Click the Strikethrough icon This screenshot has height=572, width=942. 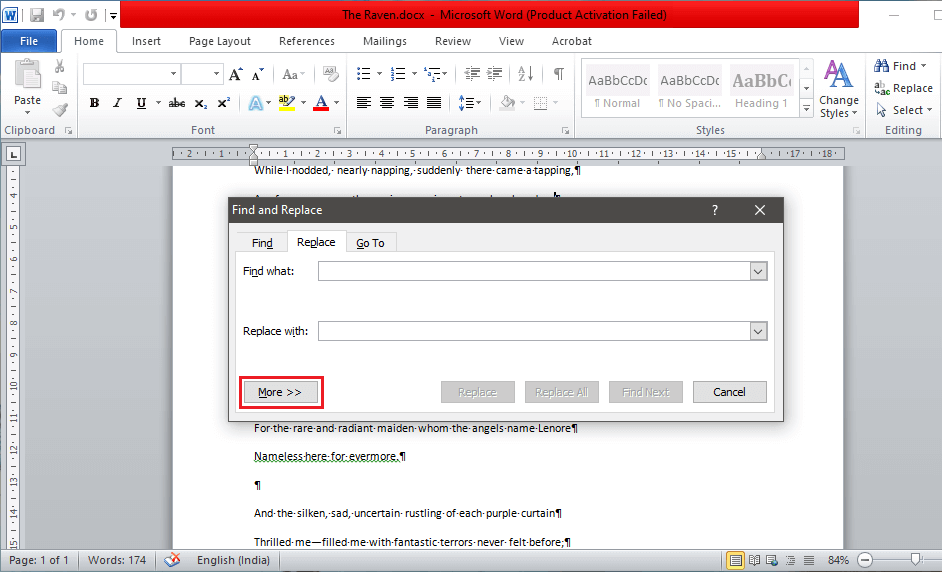pos(177,103)
